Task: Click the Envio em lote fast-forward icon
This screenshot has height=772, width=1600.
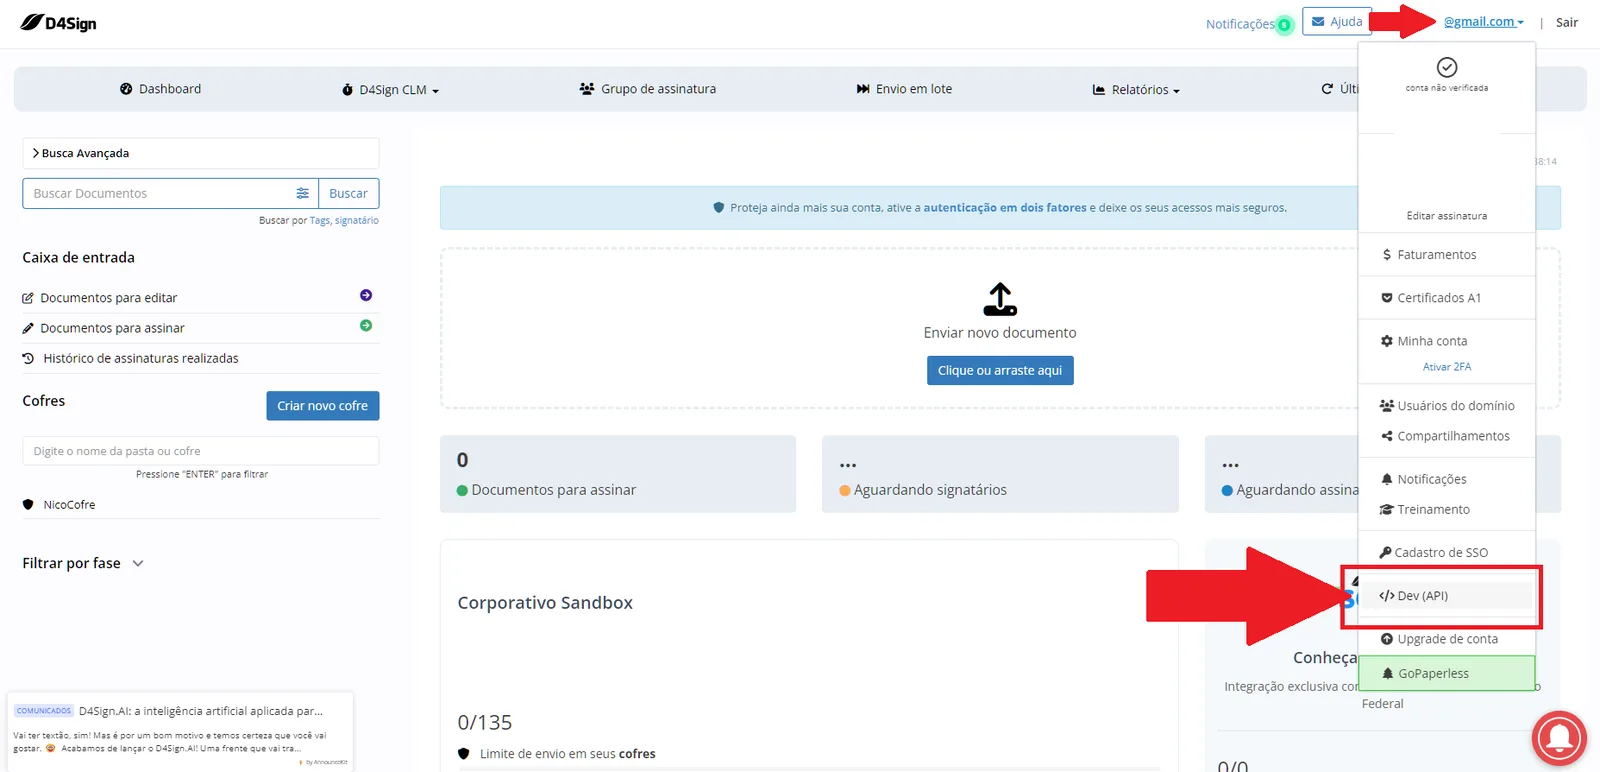Action: [863, 89]
